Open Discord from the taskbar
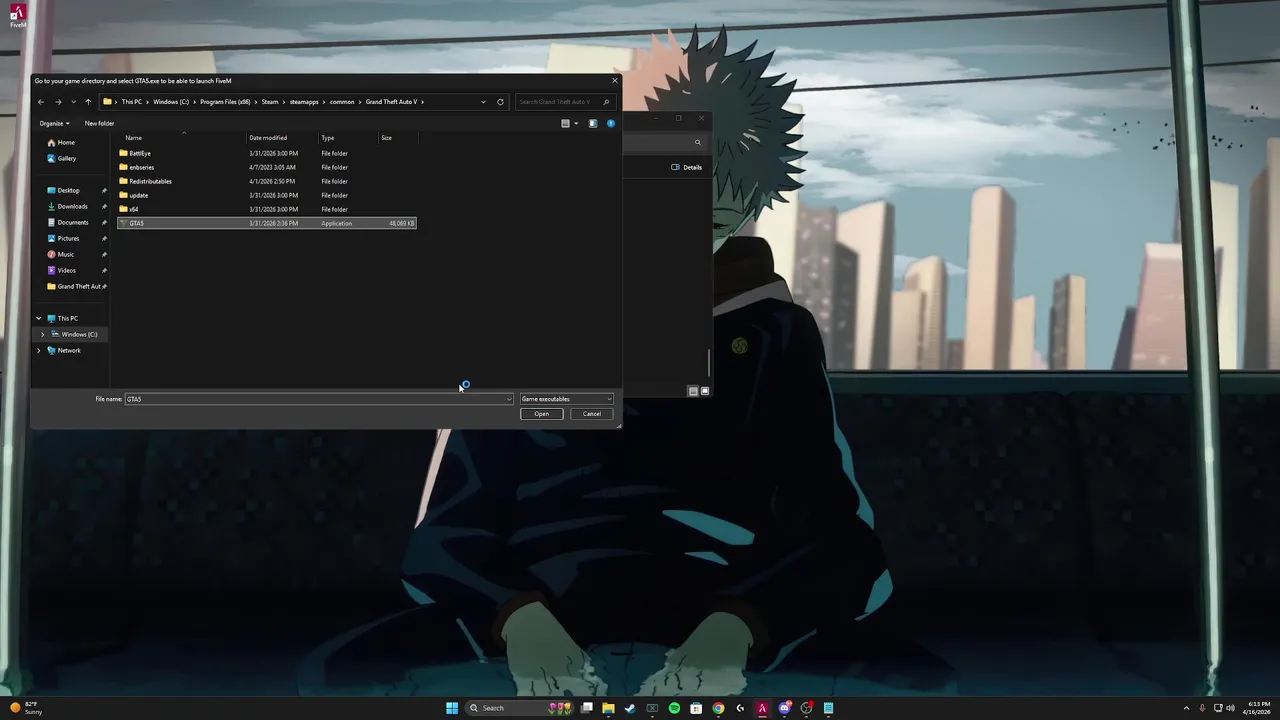This screenshot has width=1280, height=720. (784, 708)
